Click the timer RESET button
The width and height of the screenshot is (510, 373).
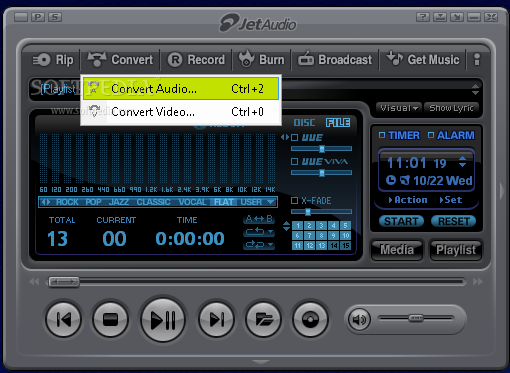point(454,221)
